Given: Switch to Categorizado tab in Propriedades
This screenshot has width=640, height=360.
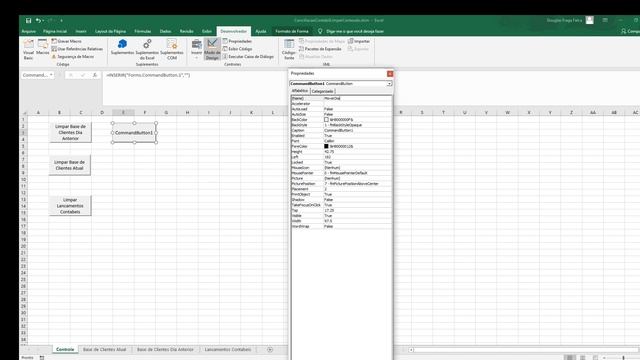Looking at the screenshot, I should coord(322,91).
